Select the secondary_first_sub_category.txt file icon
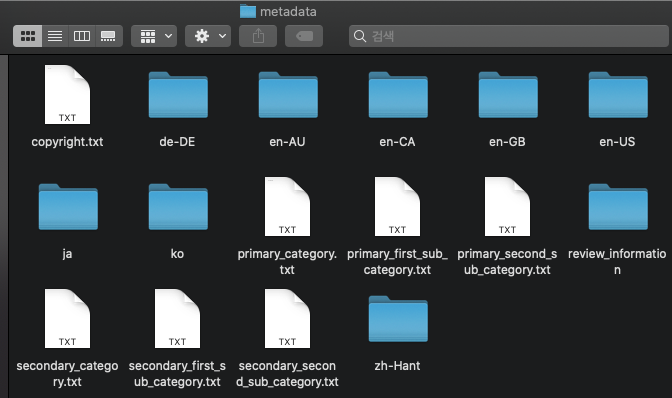This screenshot has width=672, height=398. pyautogui.click(x=177, y=318)
